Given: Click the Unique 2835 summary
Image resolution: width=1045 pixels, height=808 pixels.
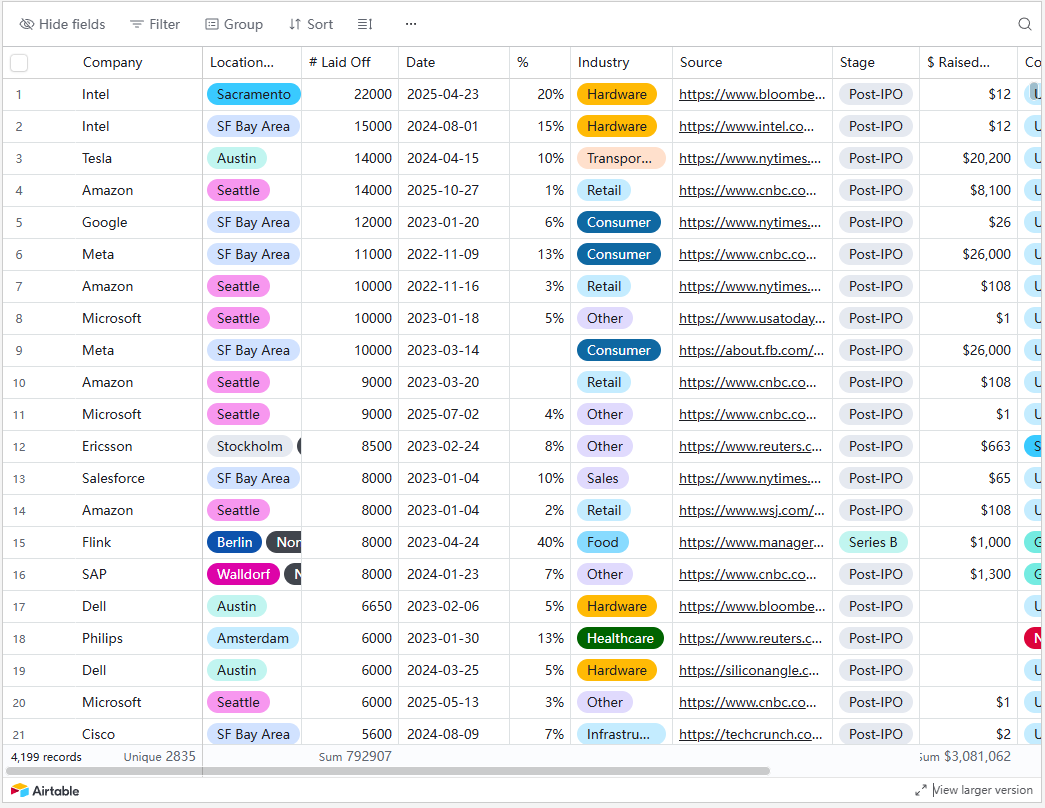Looking at the screenshot, I should 159,757.
